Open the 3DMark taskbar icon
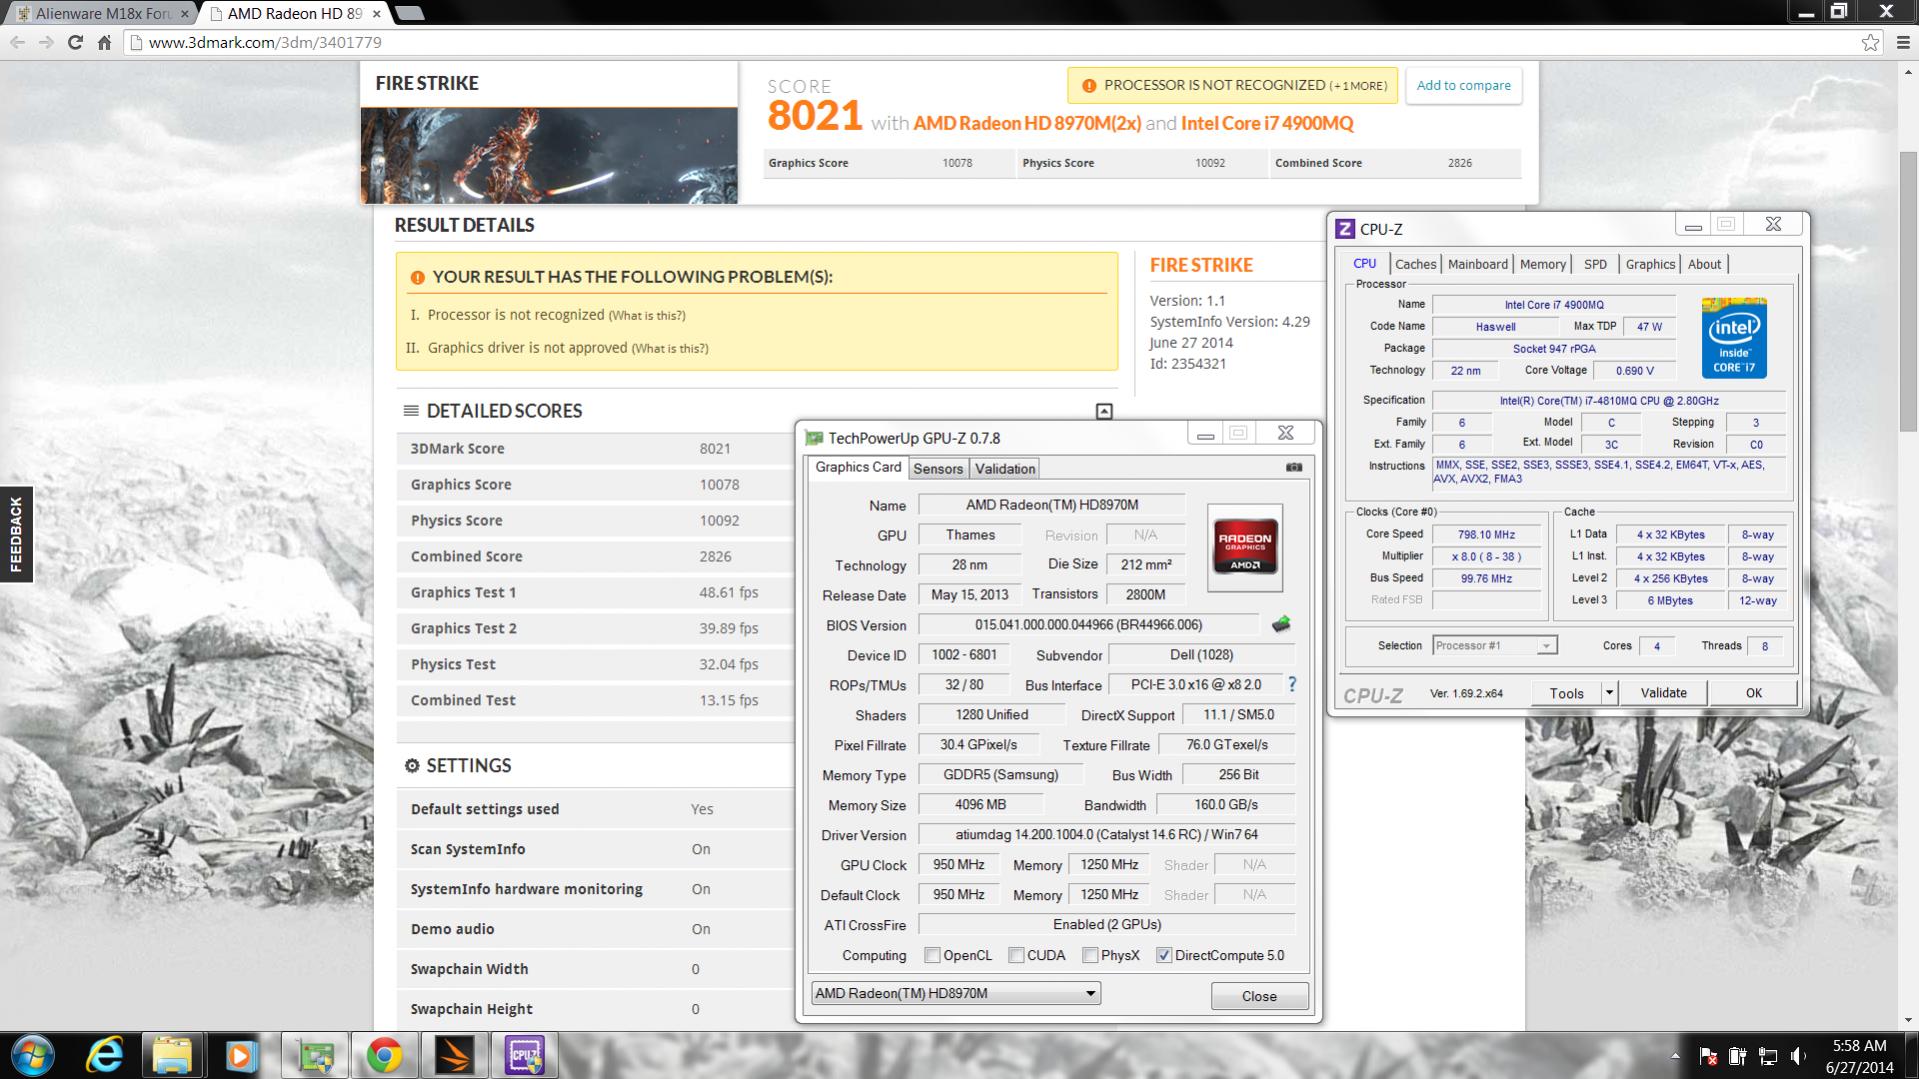Screen dimensions: 1919x1079 pyautogui.click(x=454, y=1056)
